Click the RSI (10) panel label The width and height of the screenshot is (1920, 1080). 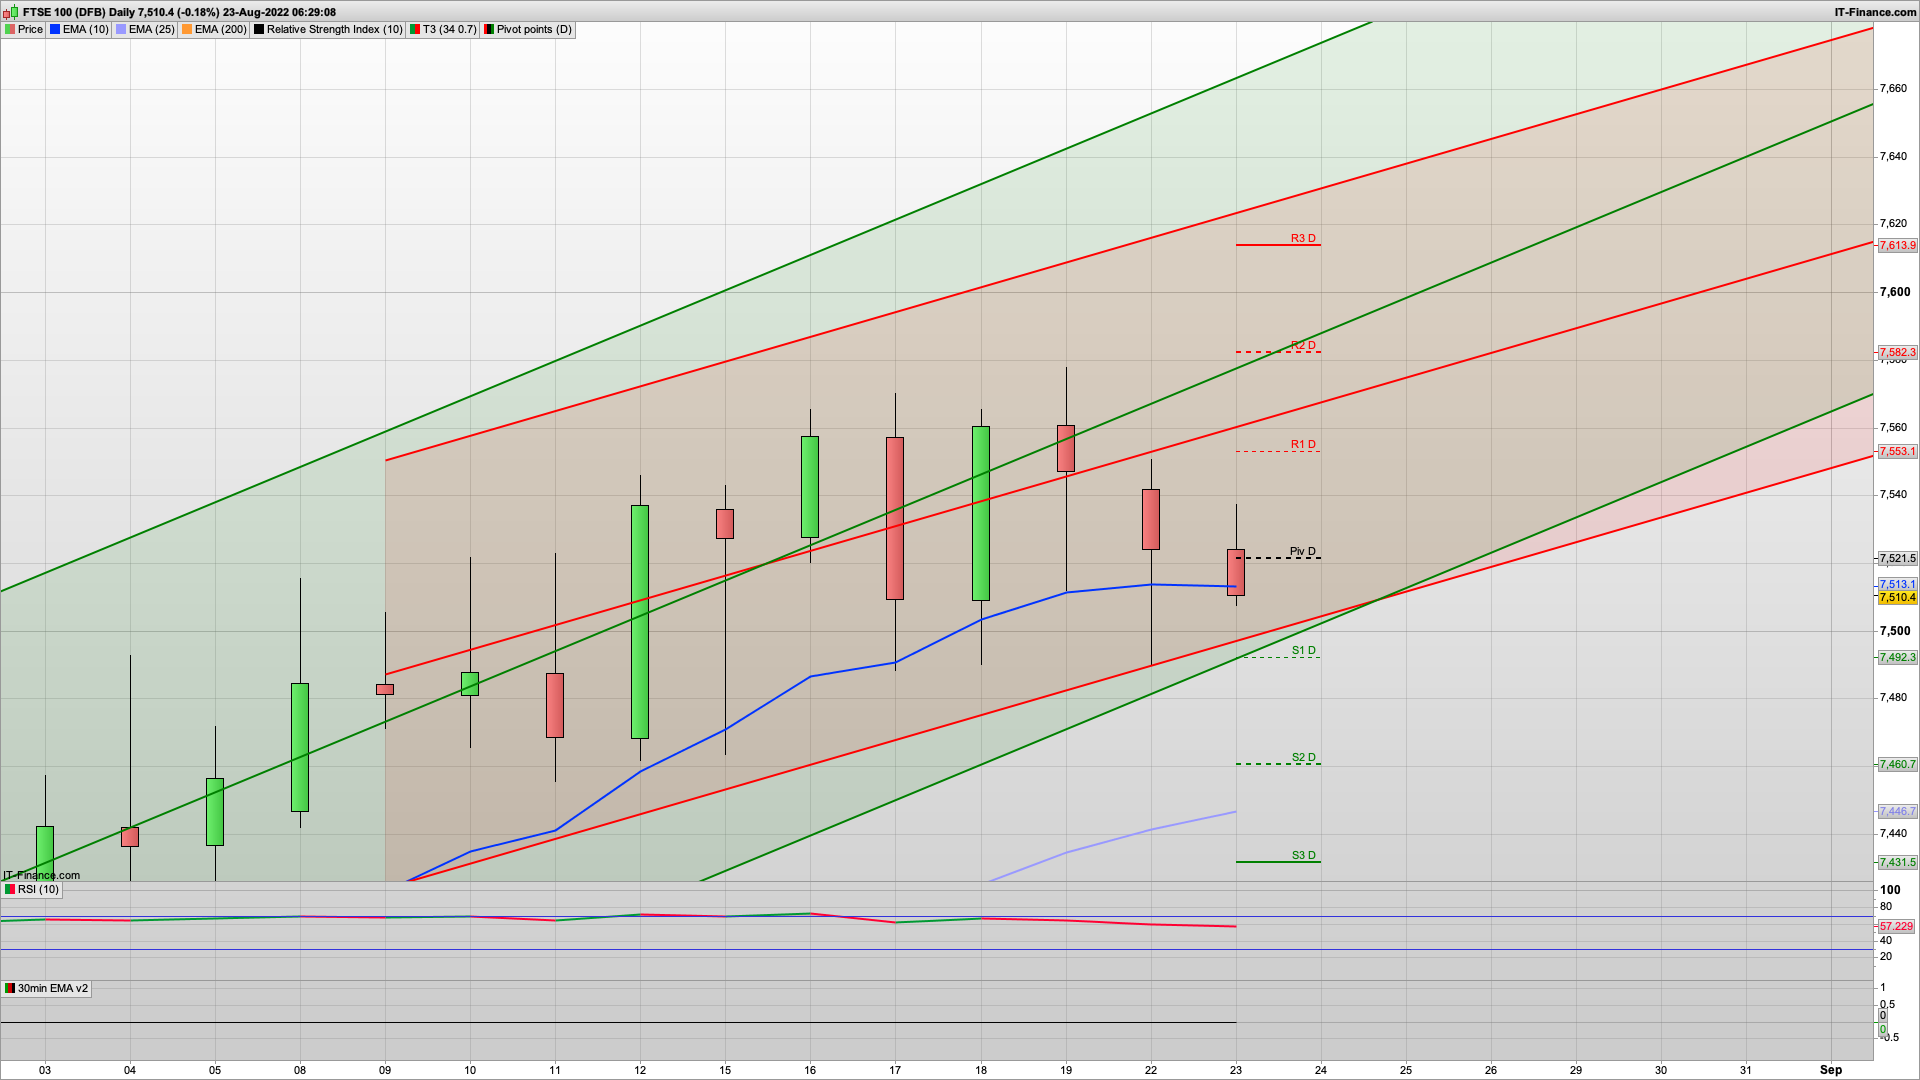(x=32, y=889)
